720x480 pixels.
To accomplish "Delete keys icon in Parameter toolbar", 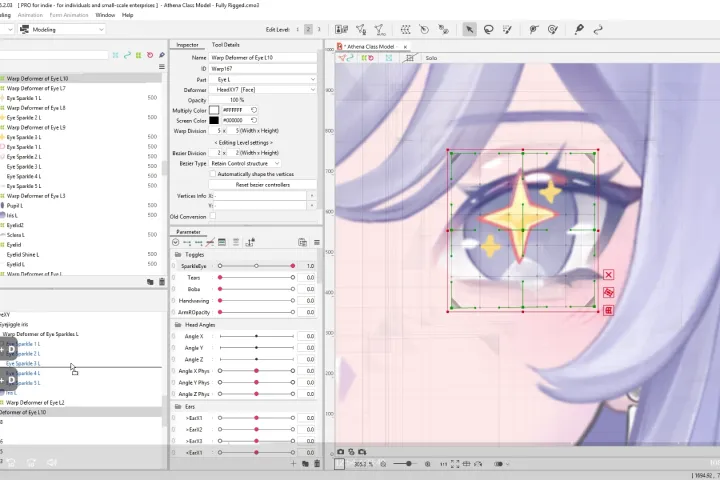I will pos(210,243).
